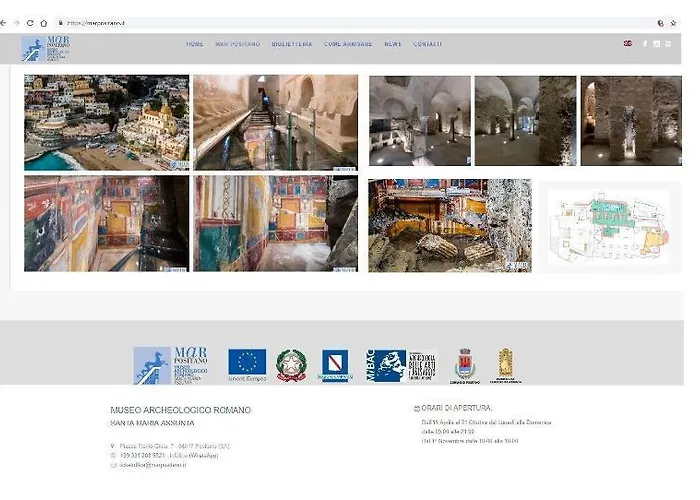The image size is (700, 500).
Task: Reload the page with refresh icon
Action: tap(29, 22)
